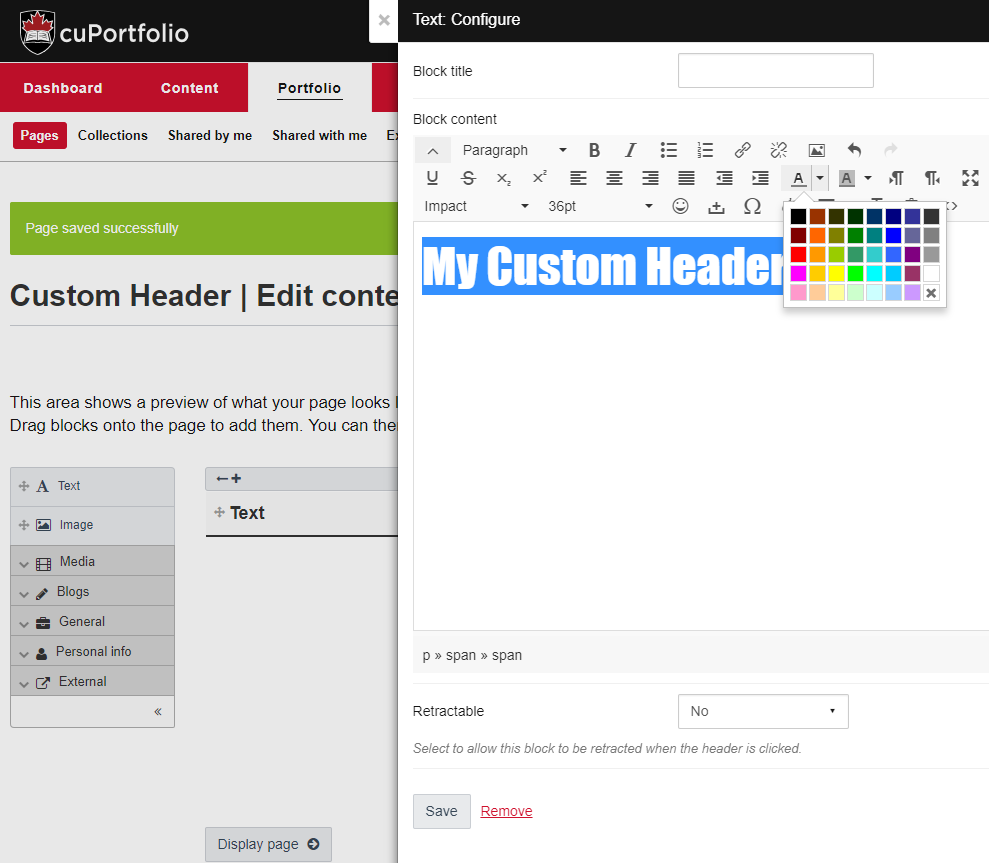989x863 pixels.
Task: Open the special character Omega tool
Action: (752, 206)
